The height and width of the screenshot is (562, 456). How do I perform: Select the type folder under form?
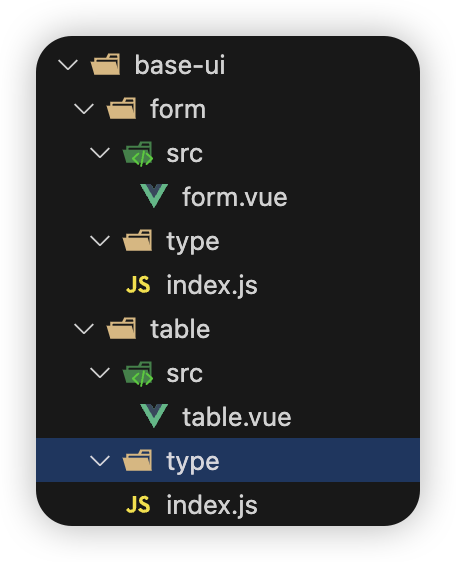tap(193, 242)
